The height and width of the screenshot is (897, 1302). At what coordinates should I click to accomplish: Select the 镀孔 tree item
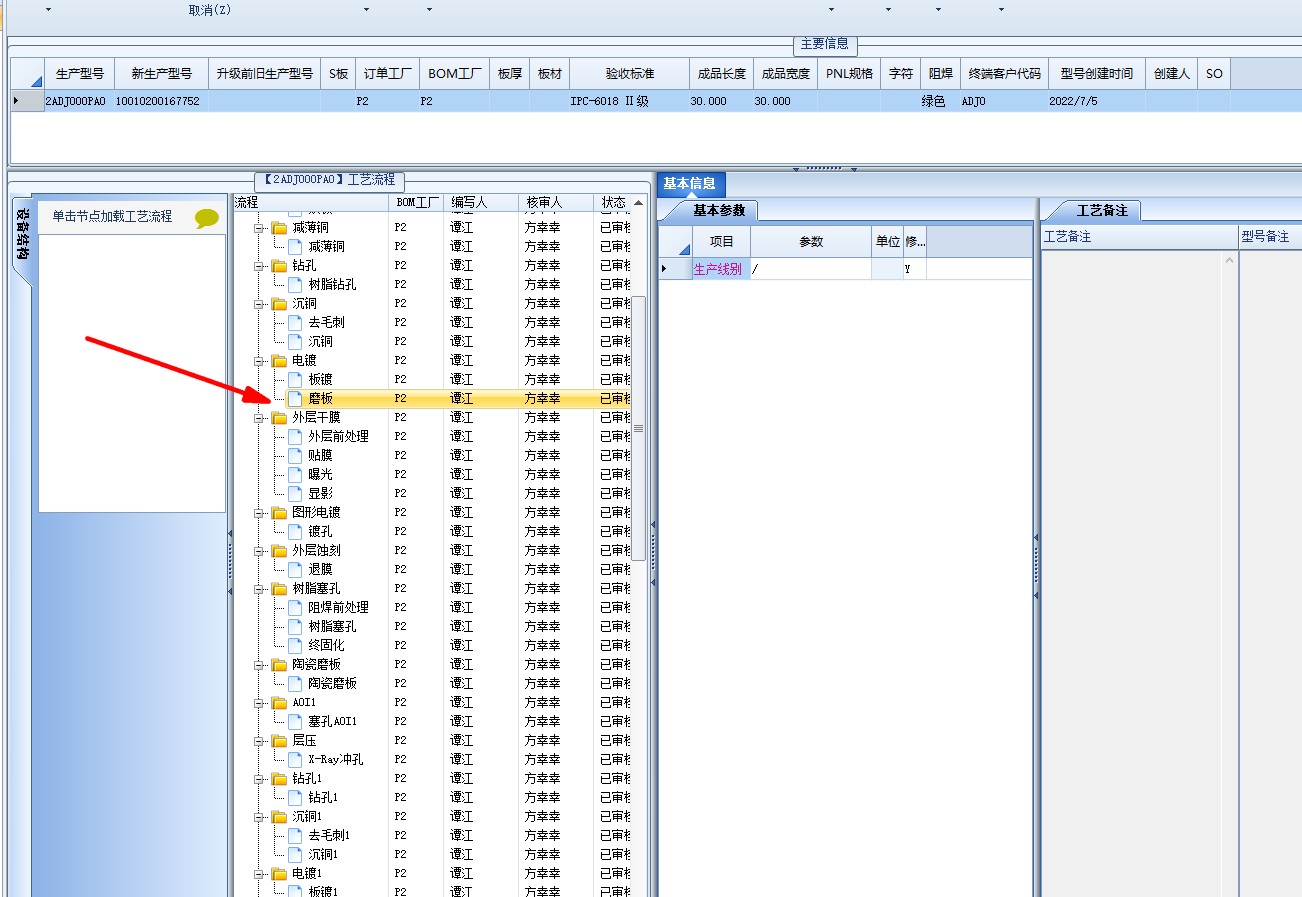click(x=320, y=532)
